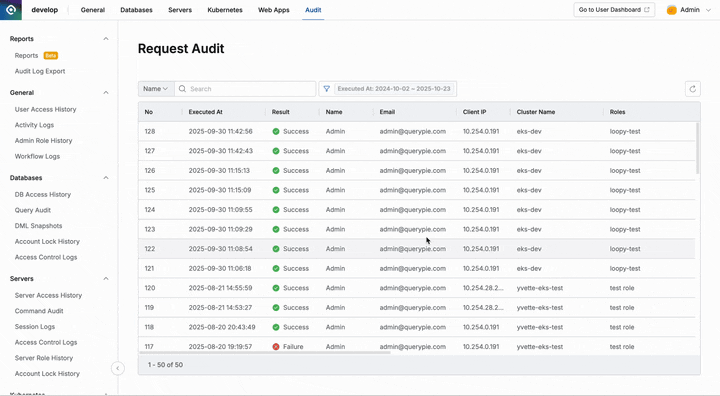Collapse the sidebar with arrow button
Viewport: 720px width, 396px height.
pyautogui.click(x=118, y=368)
